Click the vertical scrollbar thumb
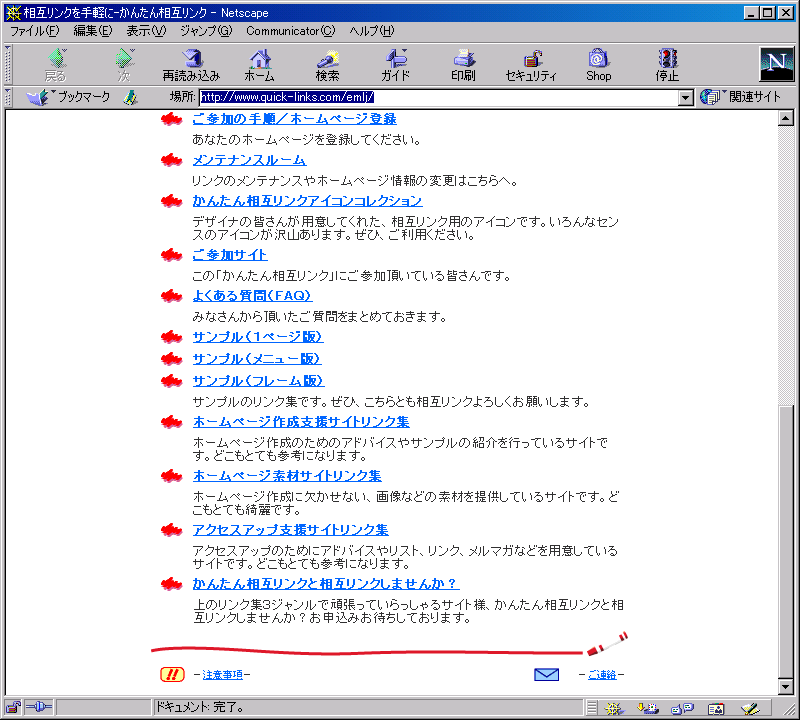 (786, 542)
